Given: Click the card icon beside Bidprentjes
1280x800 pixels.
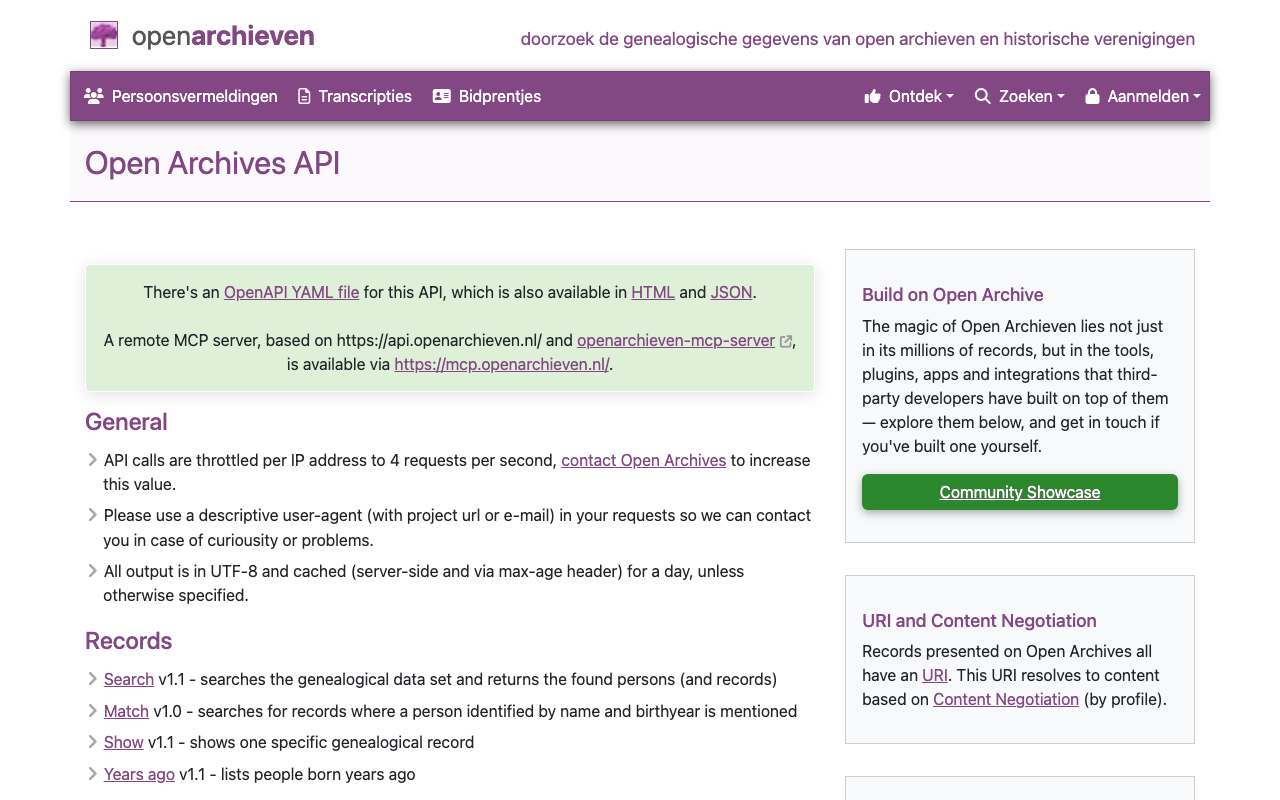Looking at the screenshot, I should 442,96.
